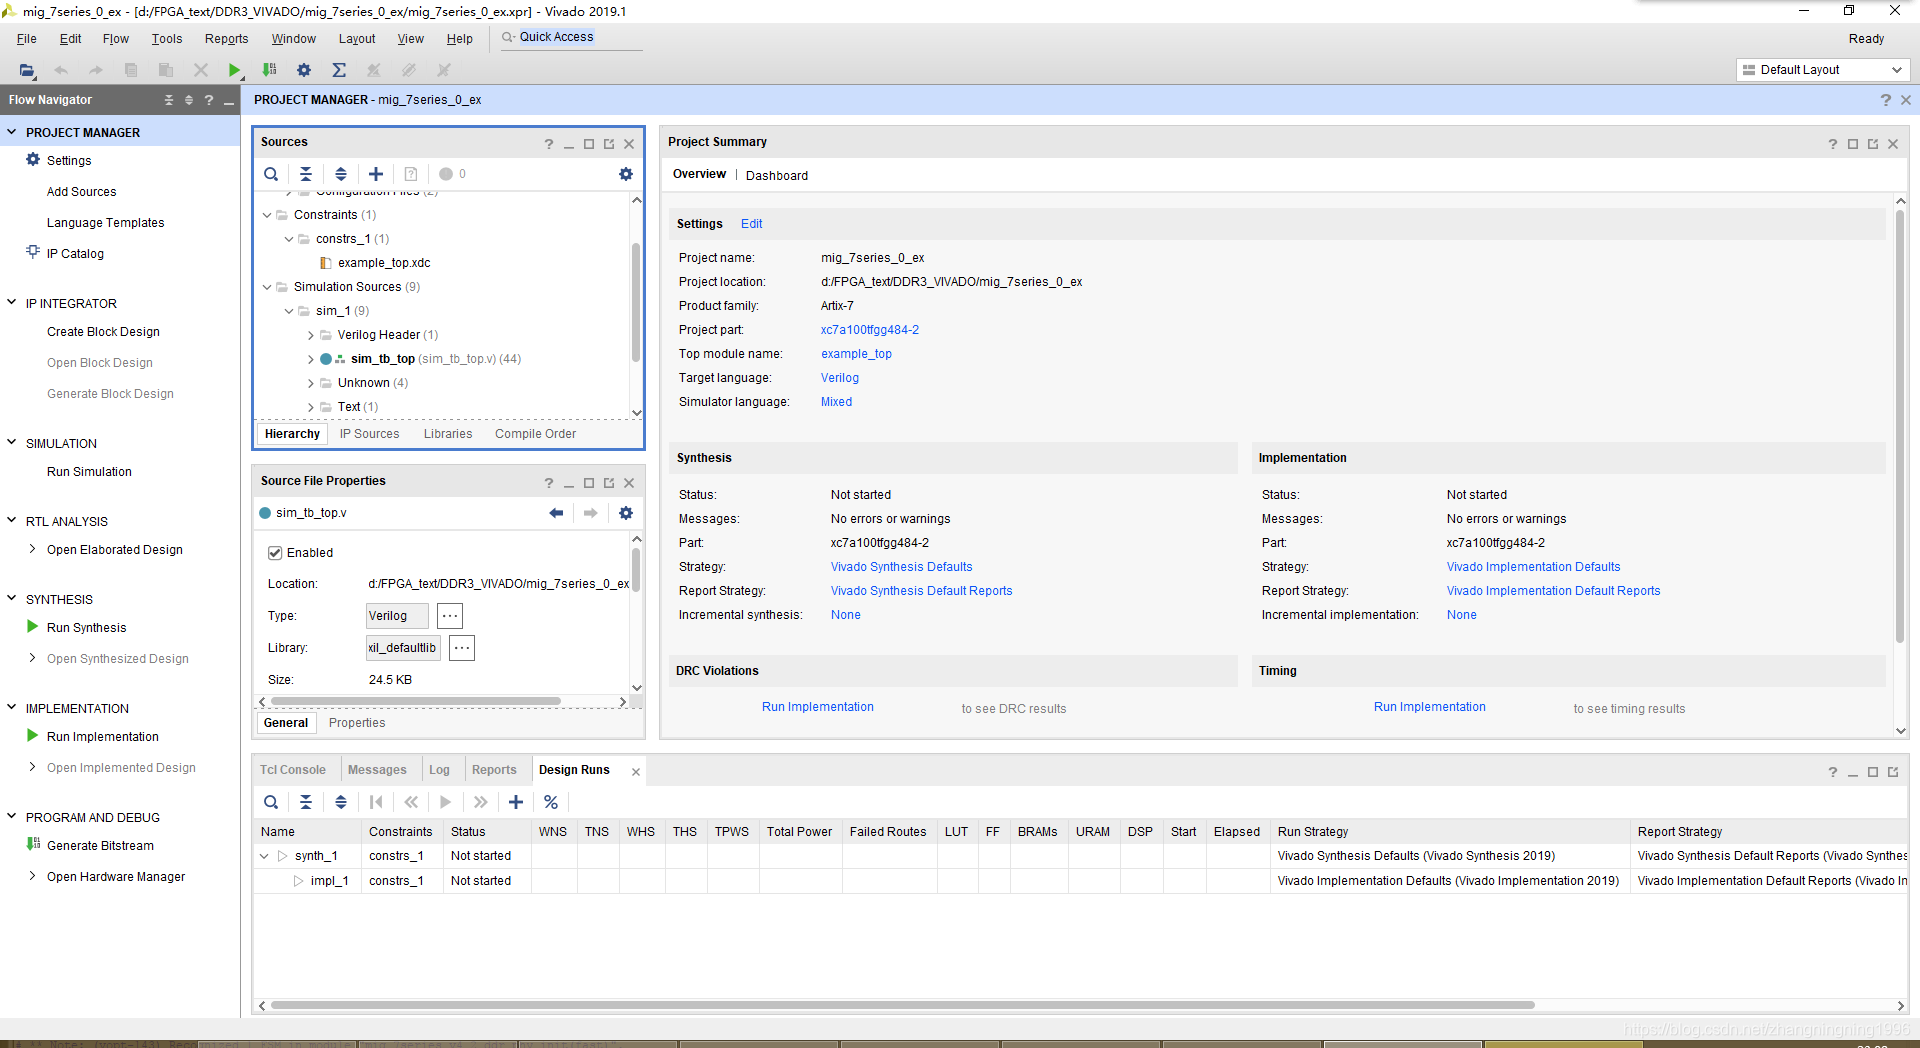Viewport: 1920px width, 1048px height.
Task: Search in the Sources panel
Action: [x=271, y=174]
